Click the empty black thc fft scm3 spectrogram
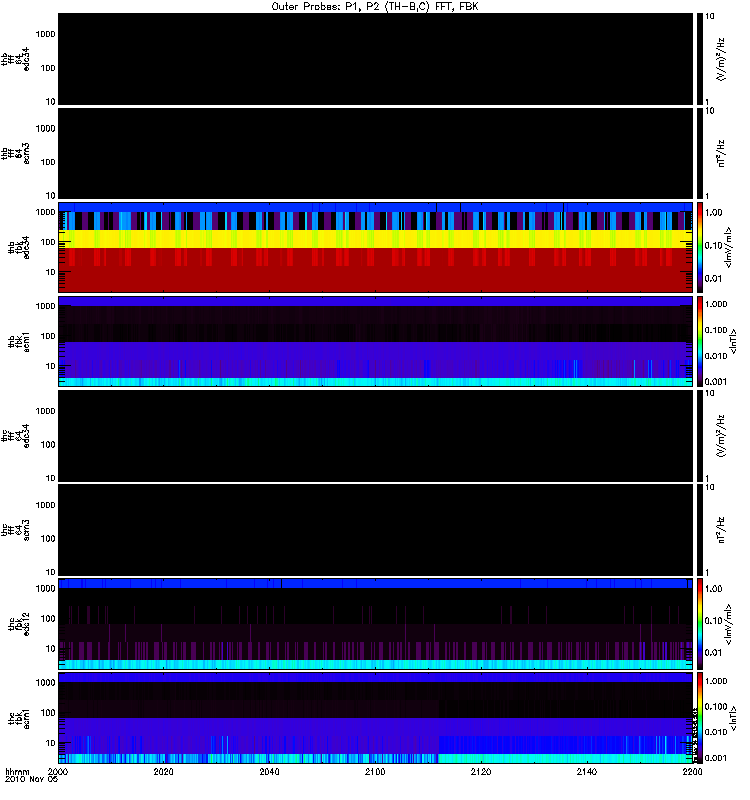The height and width of the screenshot is (800, 750). tap(375, 530)
